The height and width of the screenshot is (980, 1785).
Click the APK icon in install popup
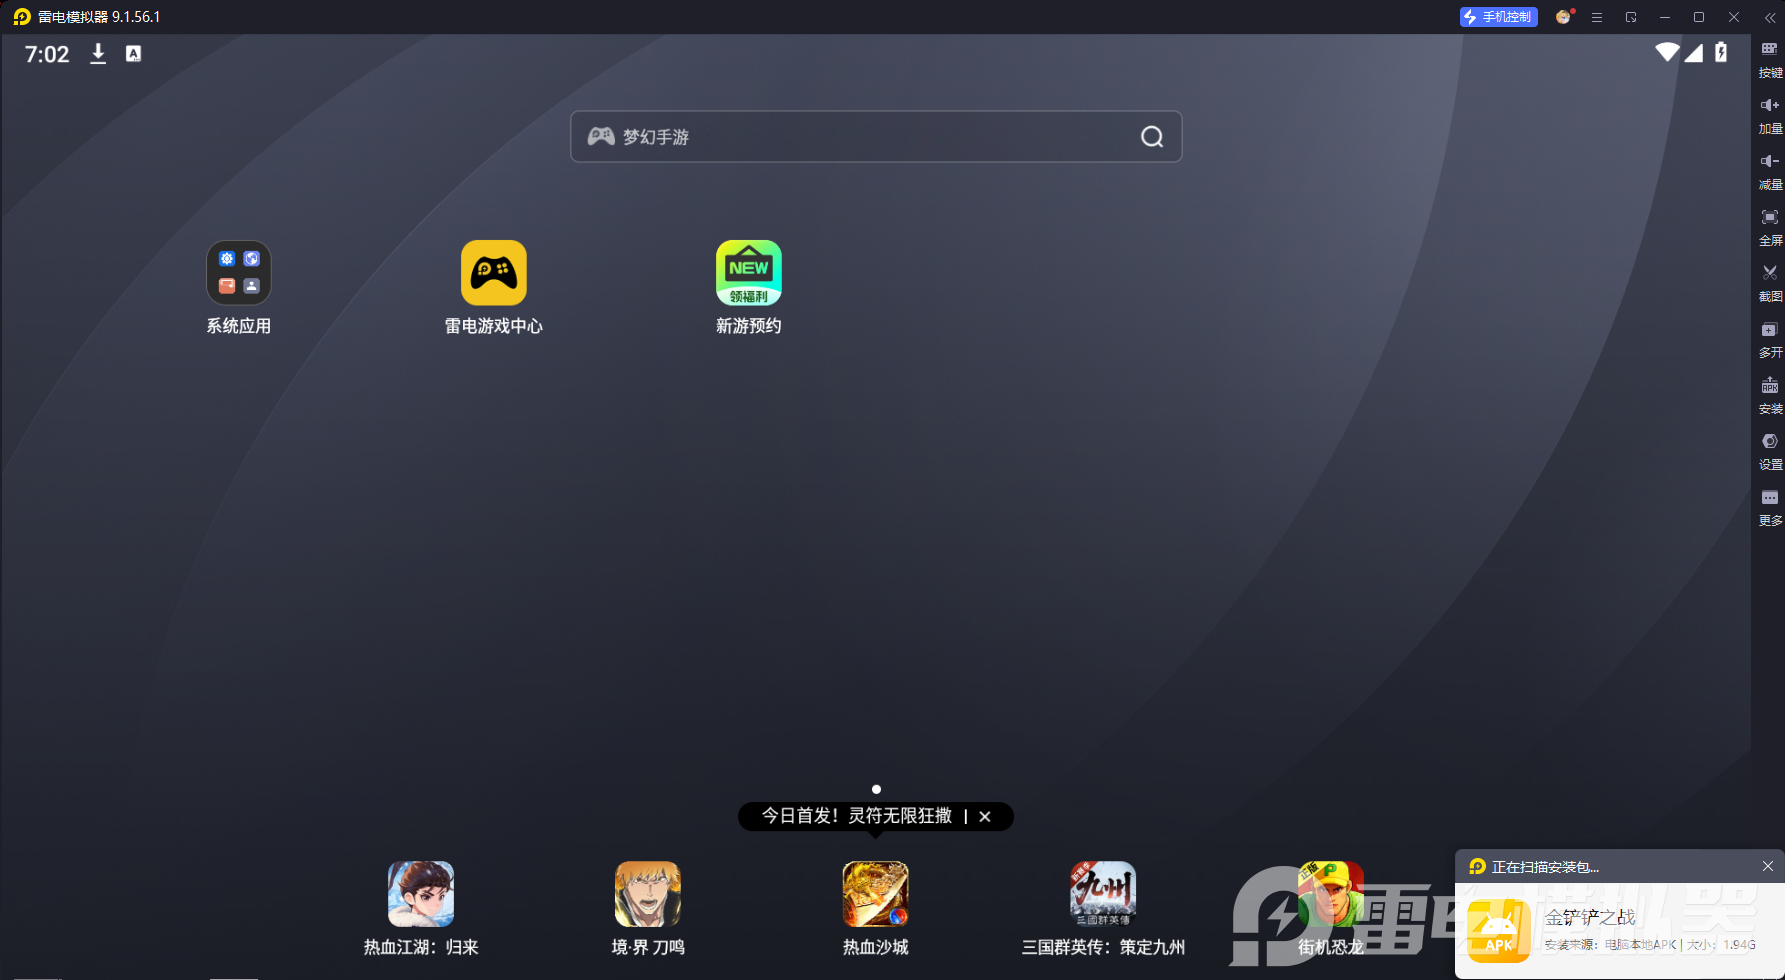pos(1499,931)
